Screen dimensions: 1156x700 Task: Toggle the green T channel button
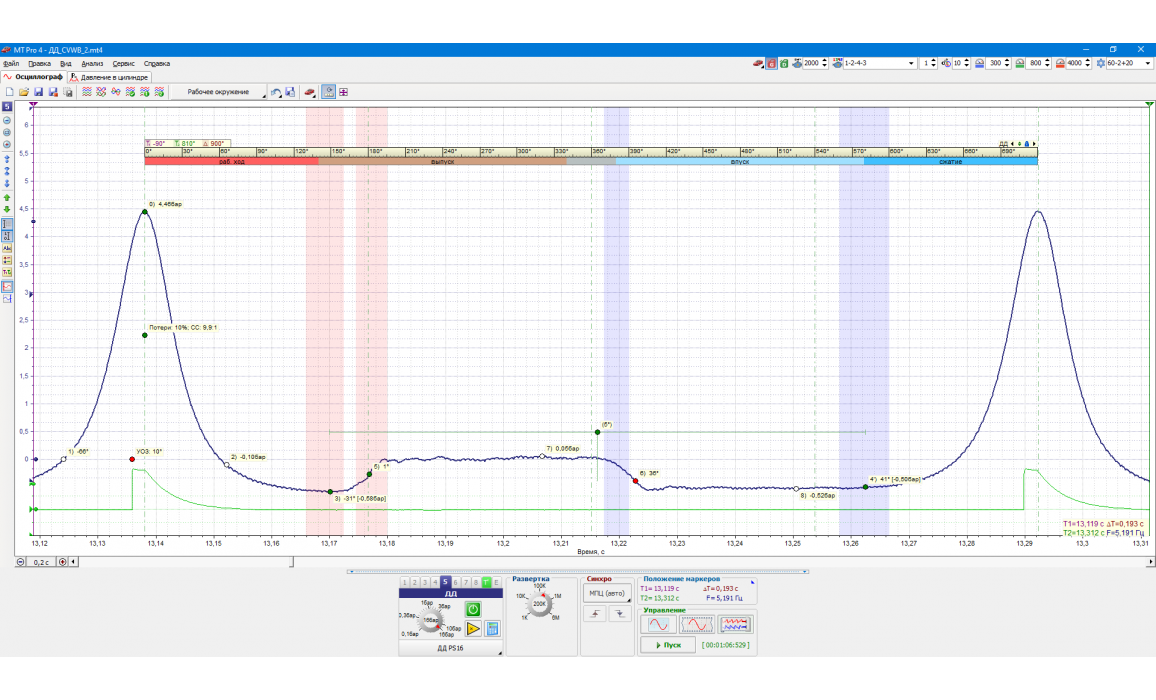coord(486,582)
